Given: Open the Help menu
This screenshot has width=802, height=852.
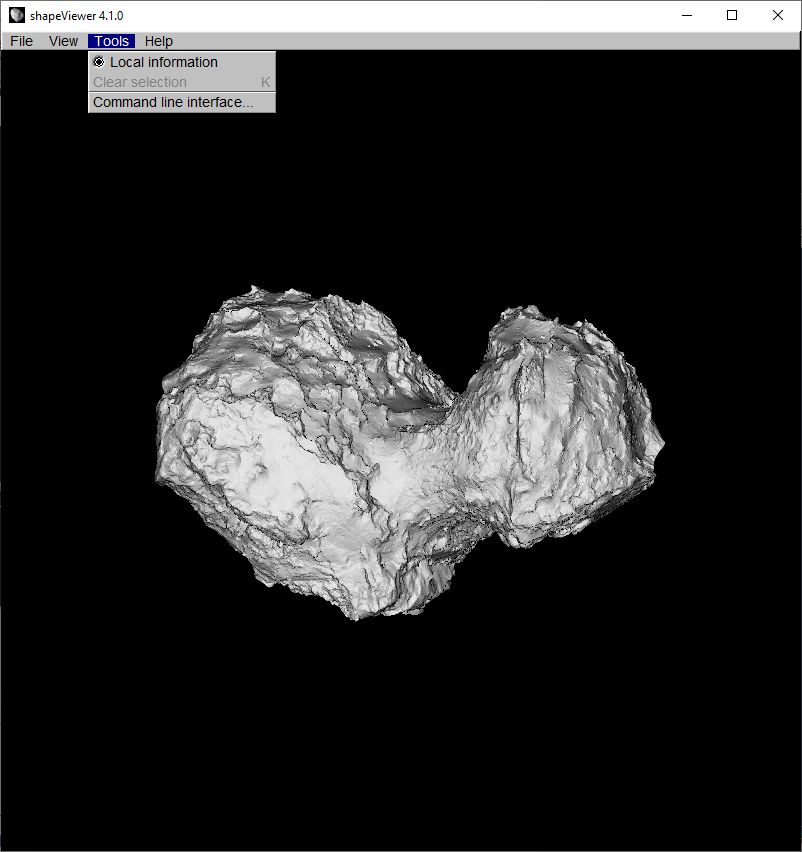Looking at the screenshot, I should (x=159, y=41).
